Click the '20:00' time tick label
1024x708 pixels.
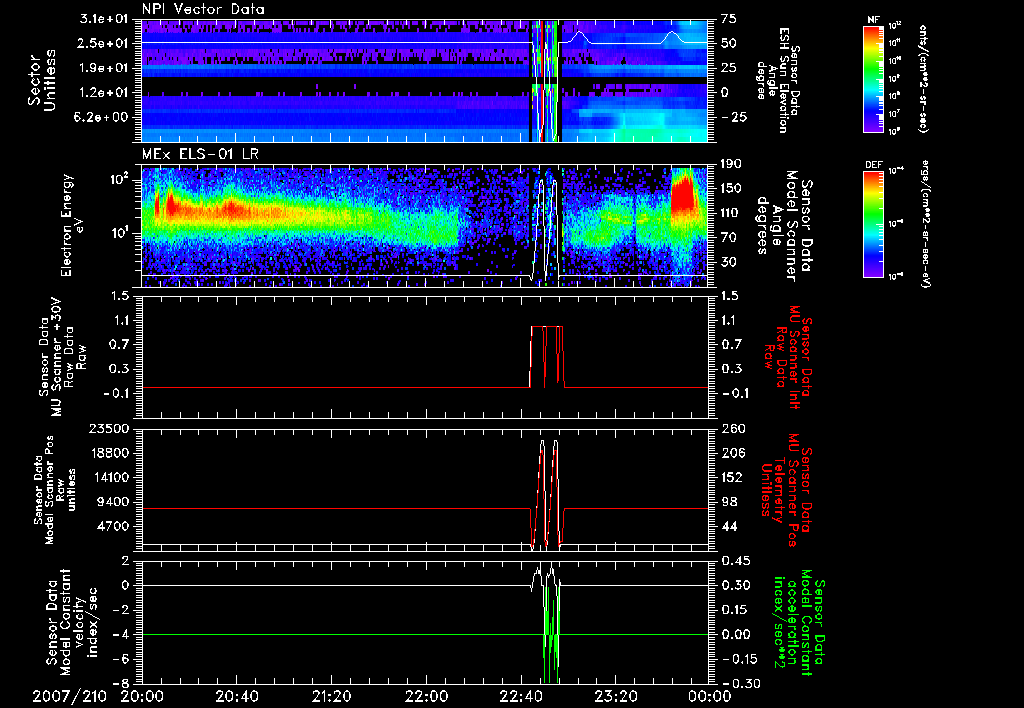coord(142,696)
